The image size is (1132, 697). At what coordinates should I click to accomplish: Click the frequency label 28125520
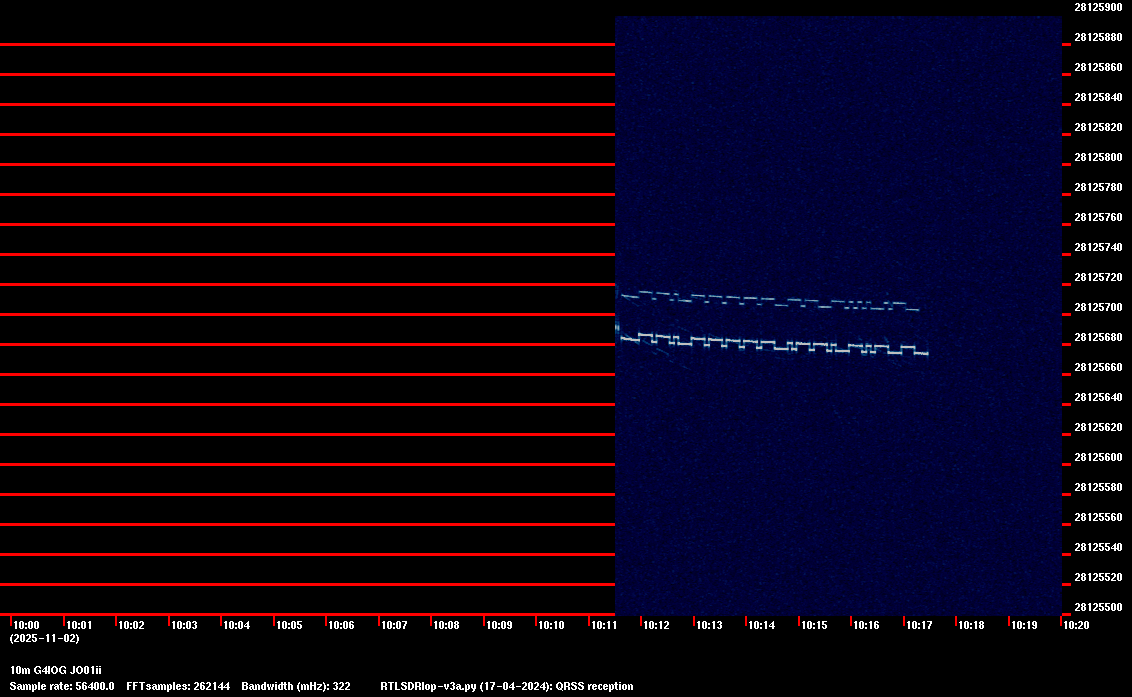point(1099,577)
